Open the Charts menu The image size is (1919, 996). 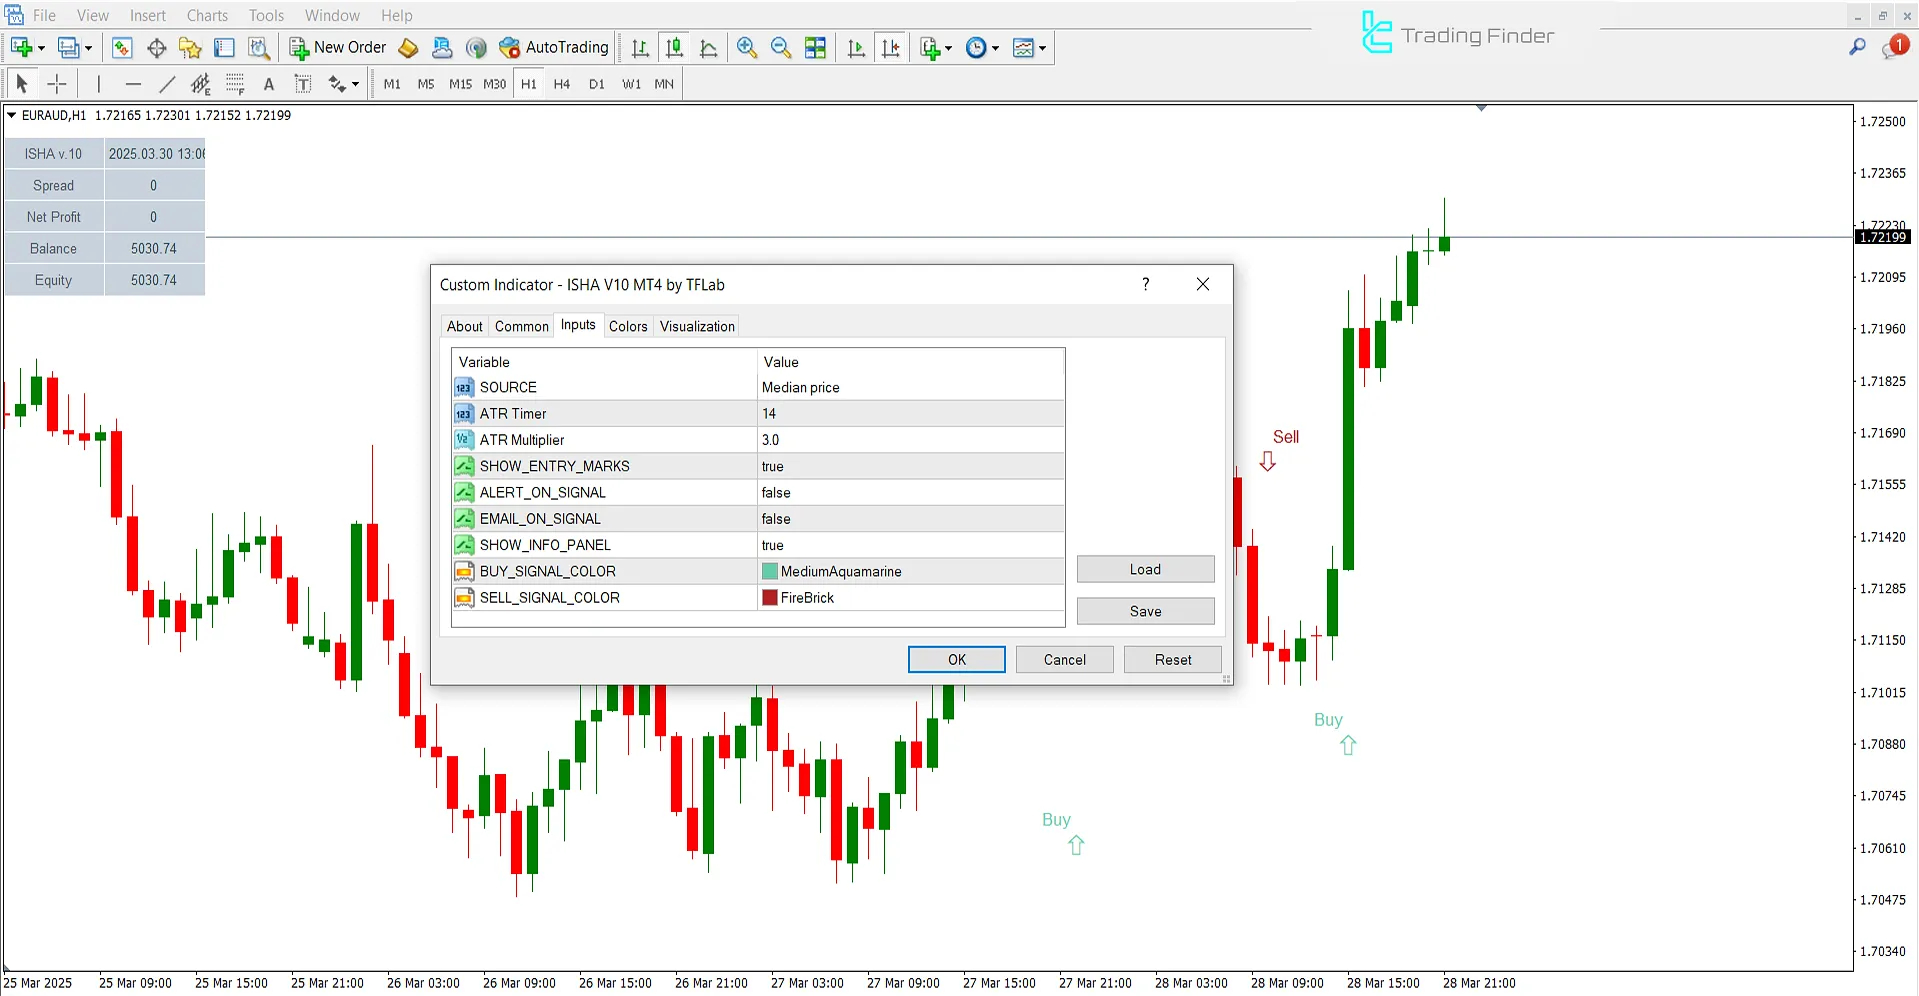pyautogui.click(x=206, y=15)
